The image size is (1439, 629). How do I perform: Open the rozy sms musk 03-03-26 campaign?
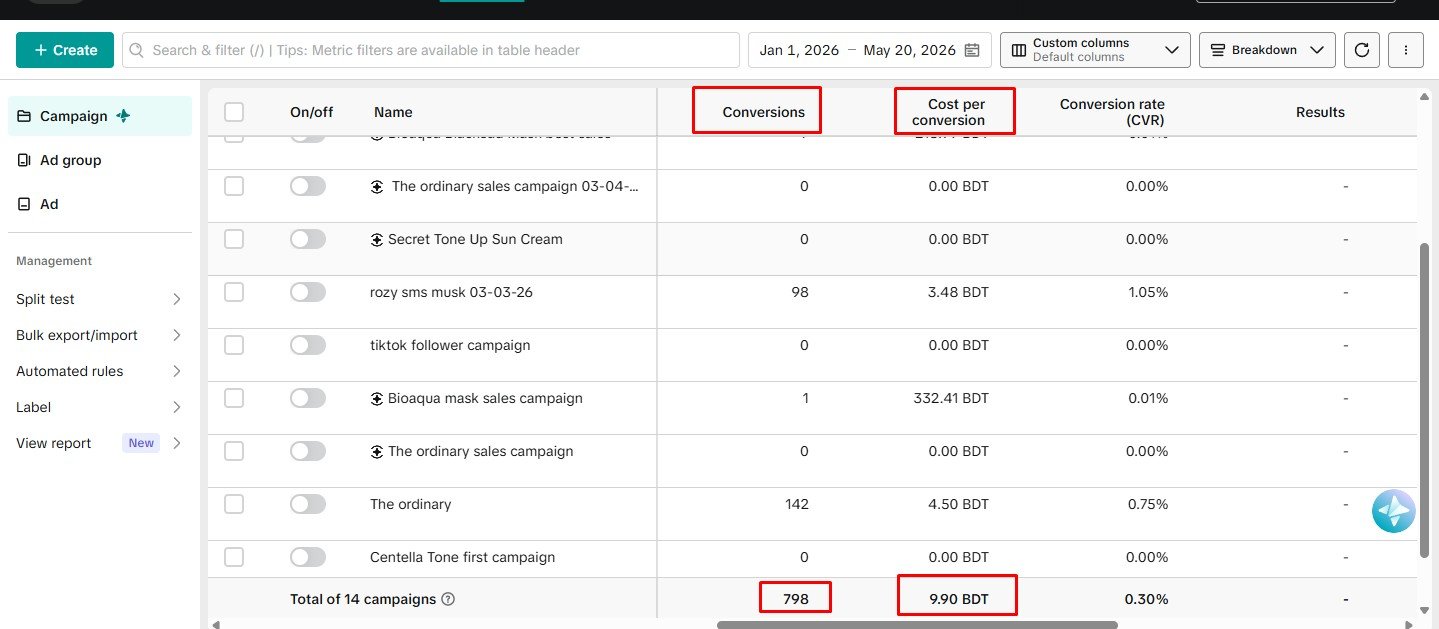(451, 292)
